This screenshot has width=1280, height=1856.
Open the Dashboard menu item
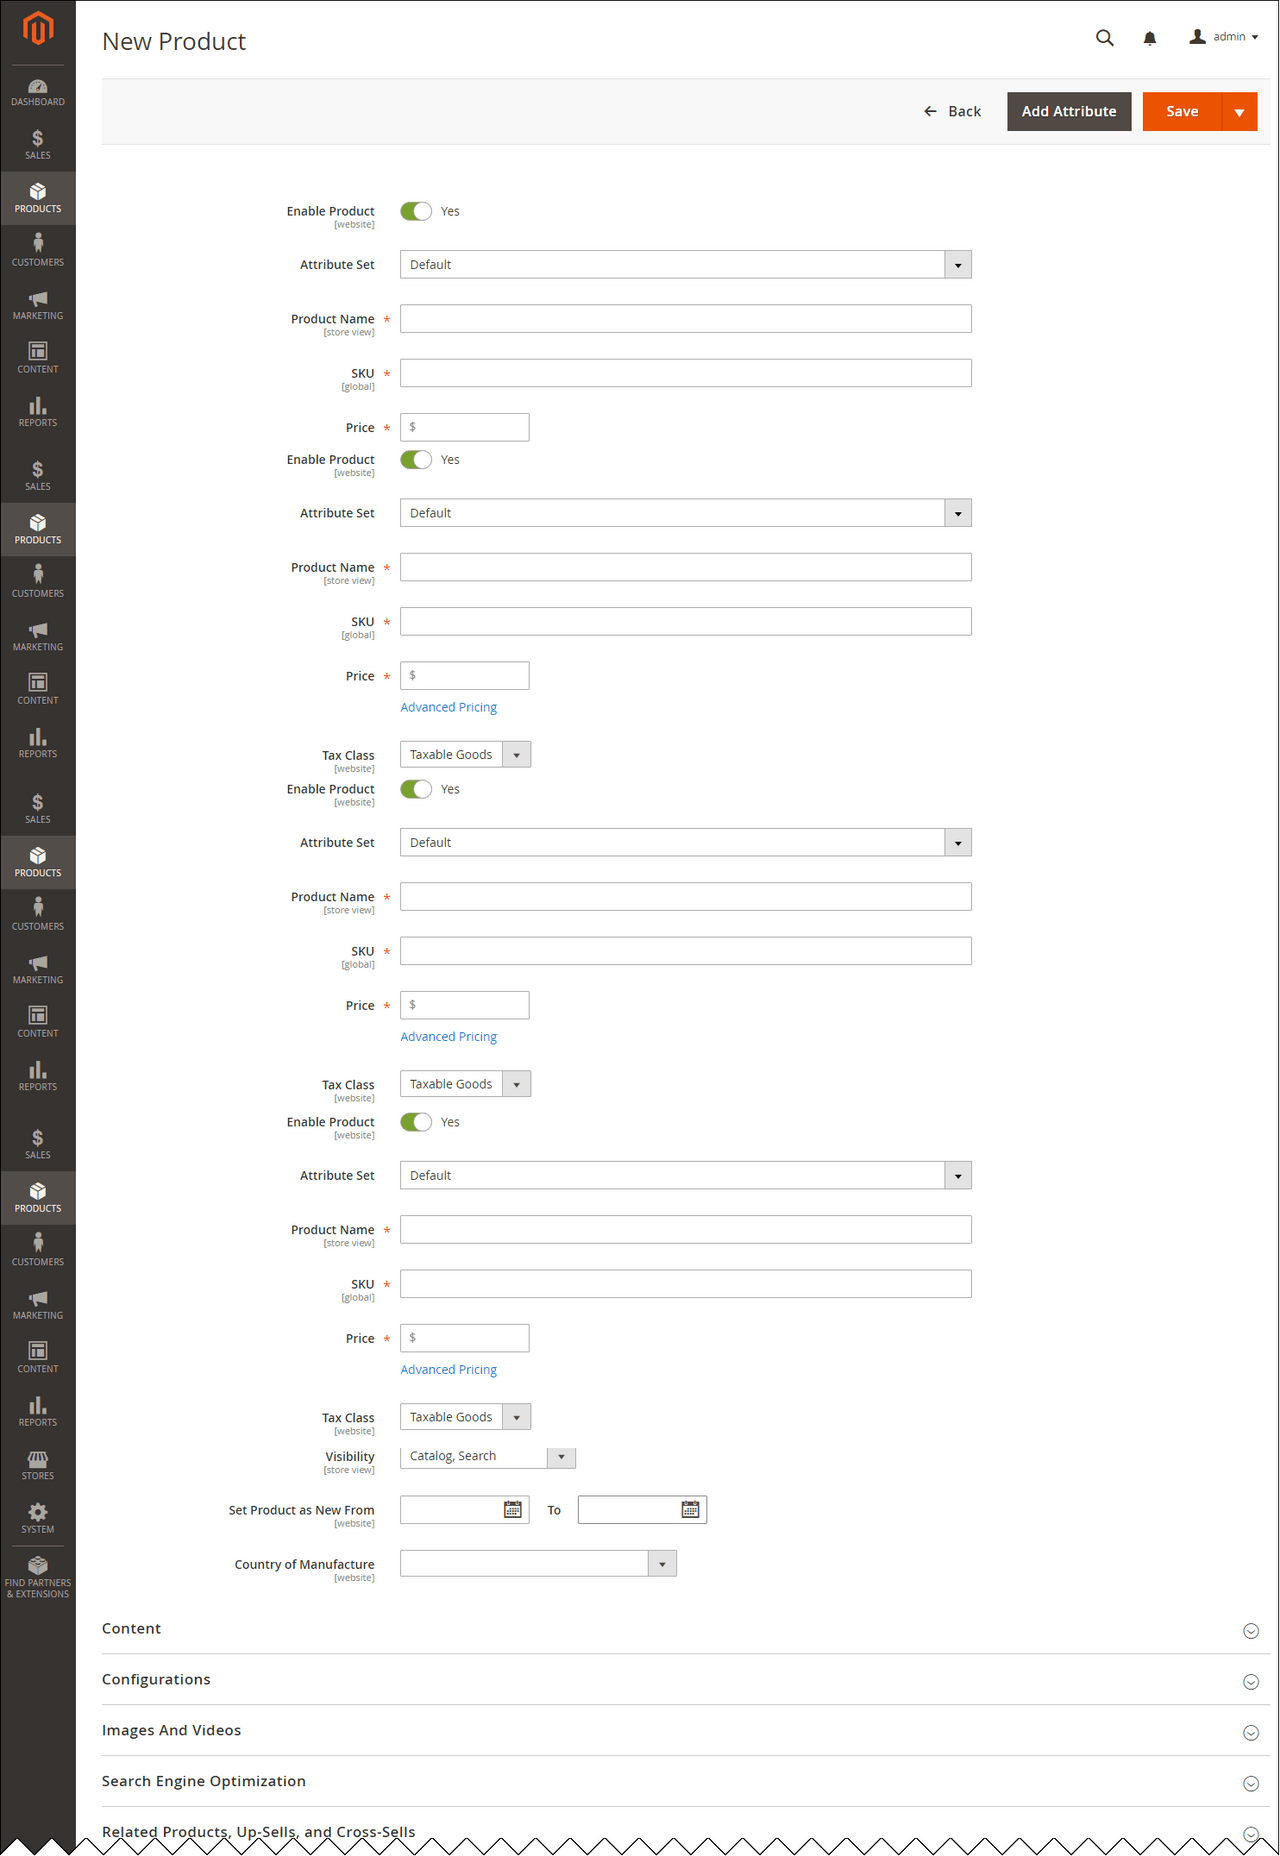point(38,92)
